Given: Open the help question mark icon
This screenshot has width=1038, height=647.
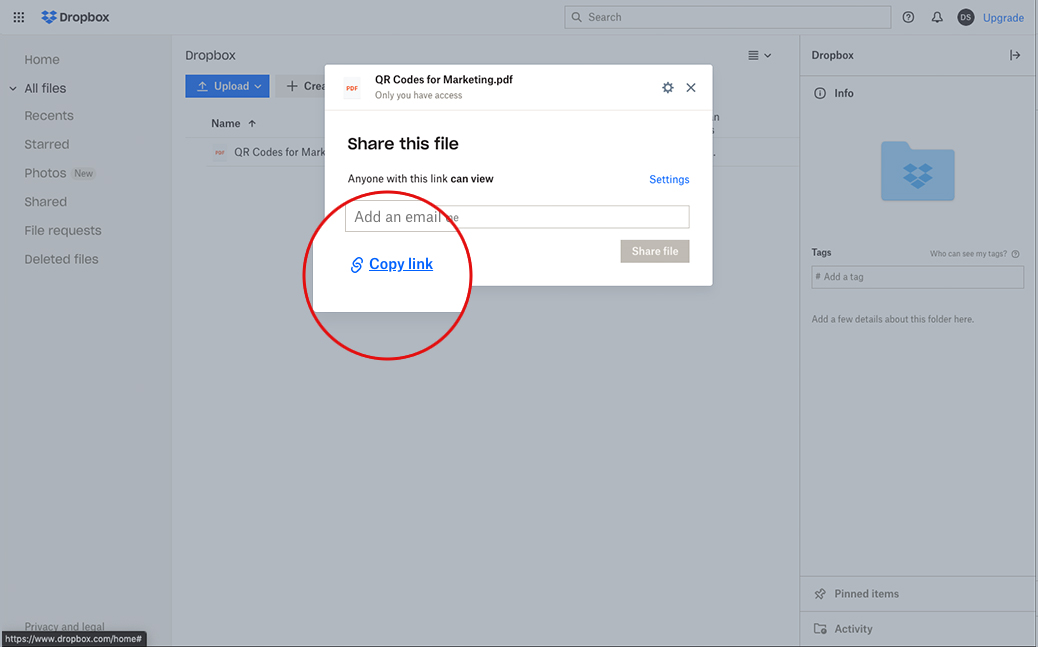Looking at the screenshot, I should [x=908, y=17].
